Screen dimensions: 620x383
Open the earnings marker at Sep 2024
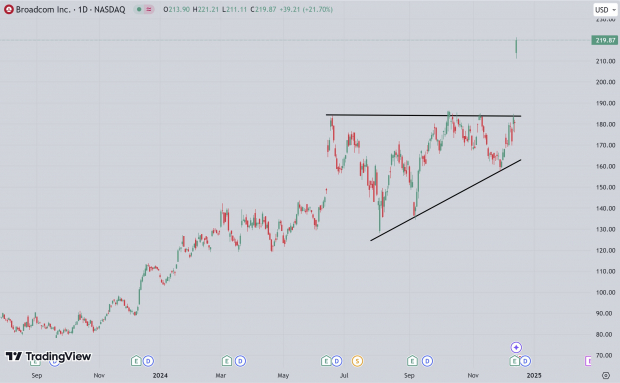(x=412, y=361)
